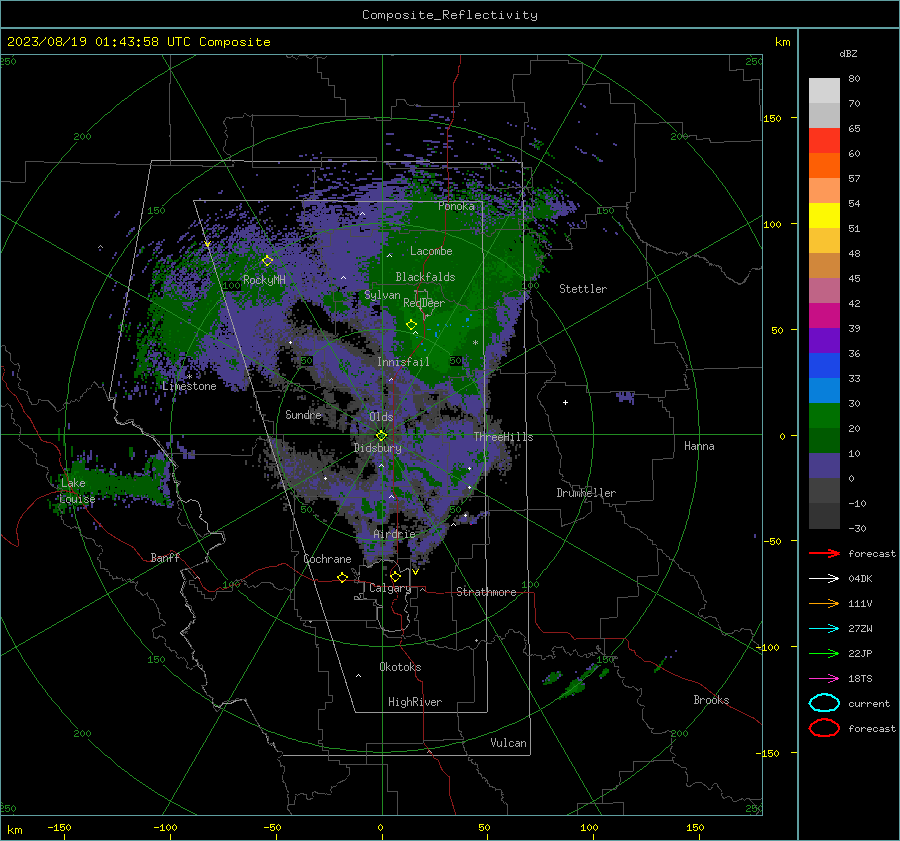The image size is (900, 841).
Task: Click the Sylvan label on the map
Action: (x=382, y=295)
